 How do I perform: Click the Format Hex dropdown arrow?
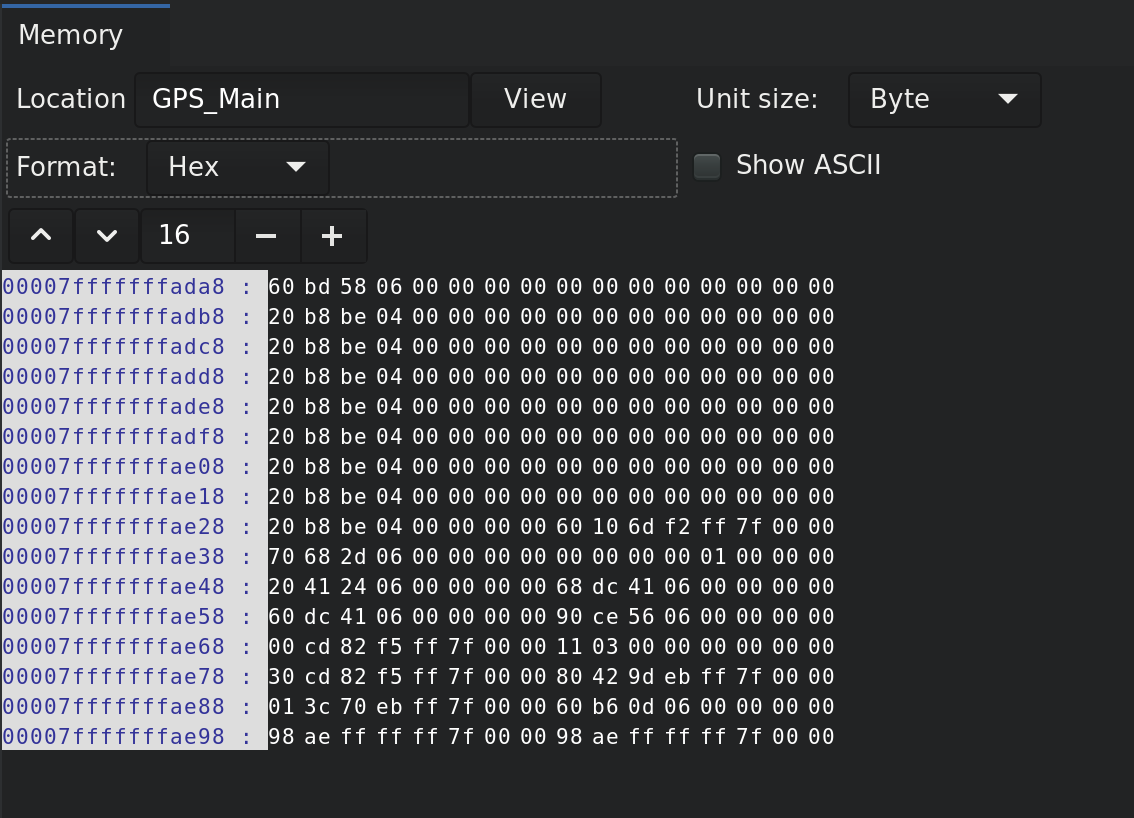click(x=295, y=167)
